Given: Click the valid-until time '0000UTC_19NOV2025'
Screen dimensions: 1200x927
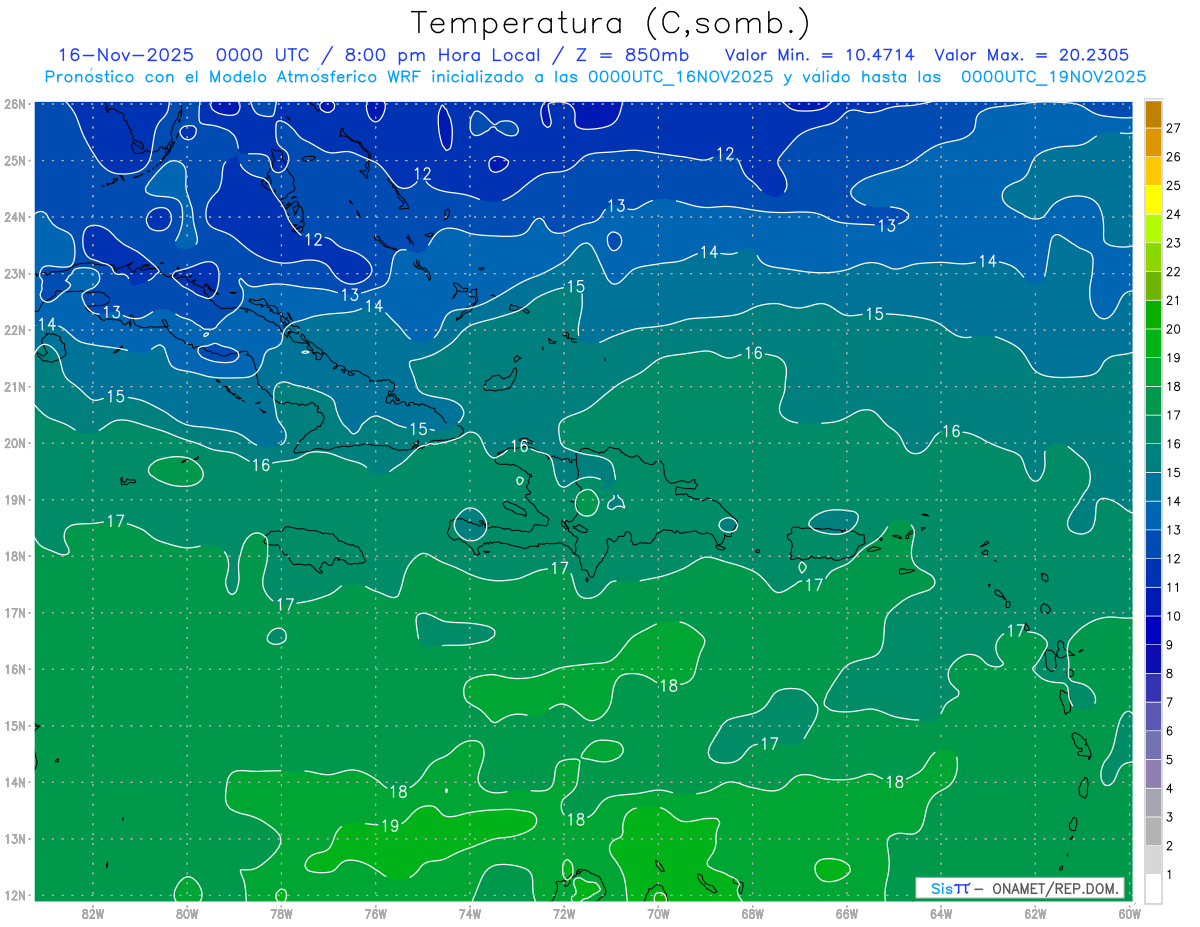Looking at the screenshot, I should [1053, 77].
